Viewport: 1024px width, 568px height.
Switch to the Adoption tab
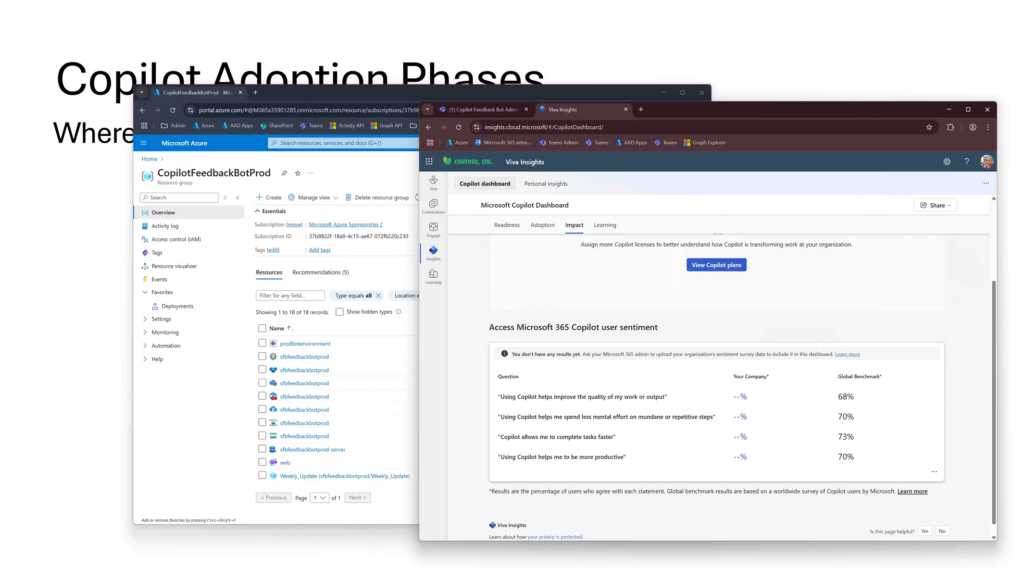tap(542, 225)
